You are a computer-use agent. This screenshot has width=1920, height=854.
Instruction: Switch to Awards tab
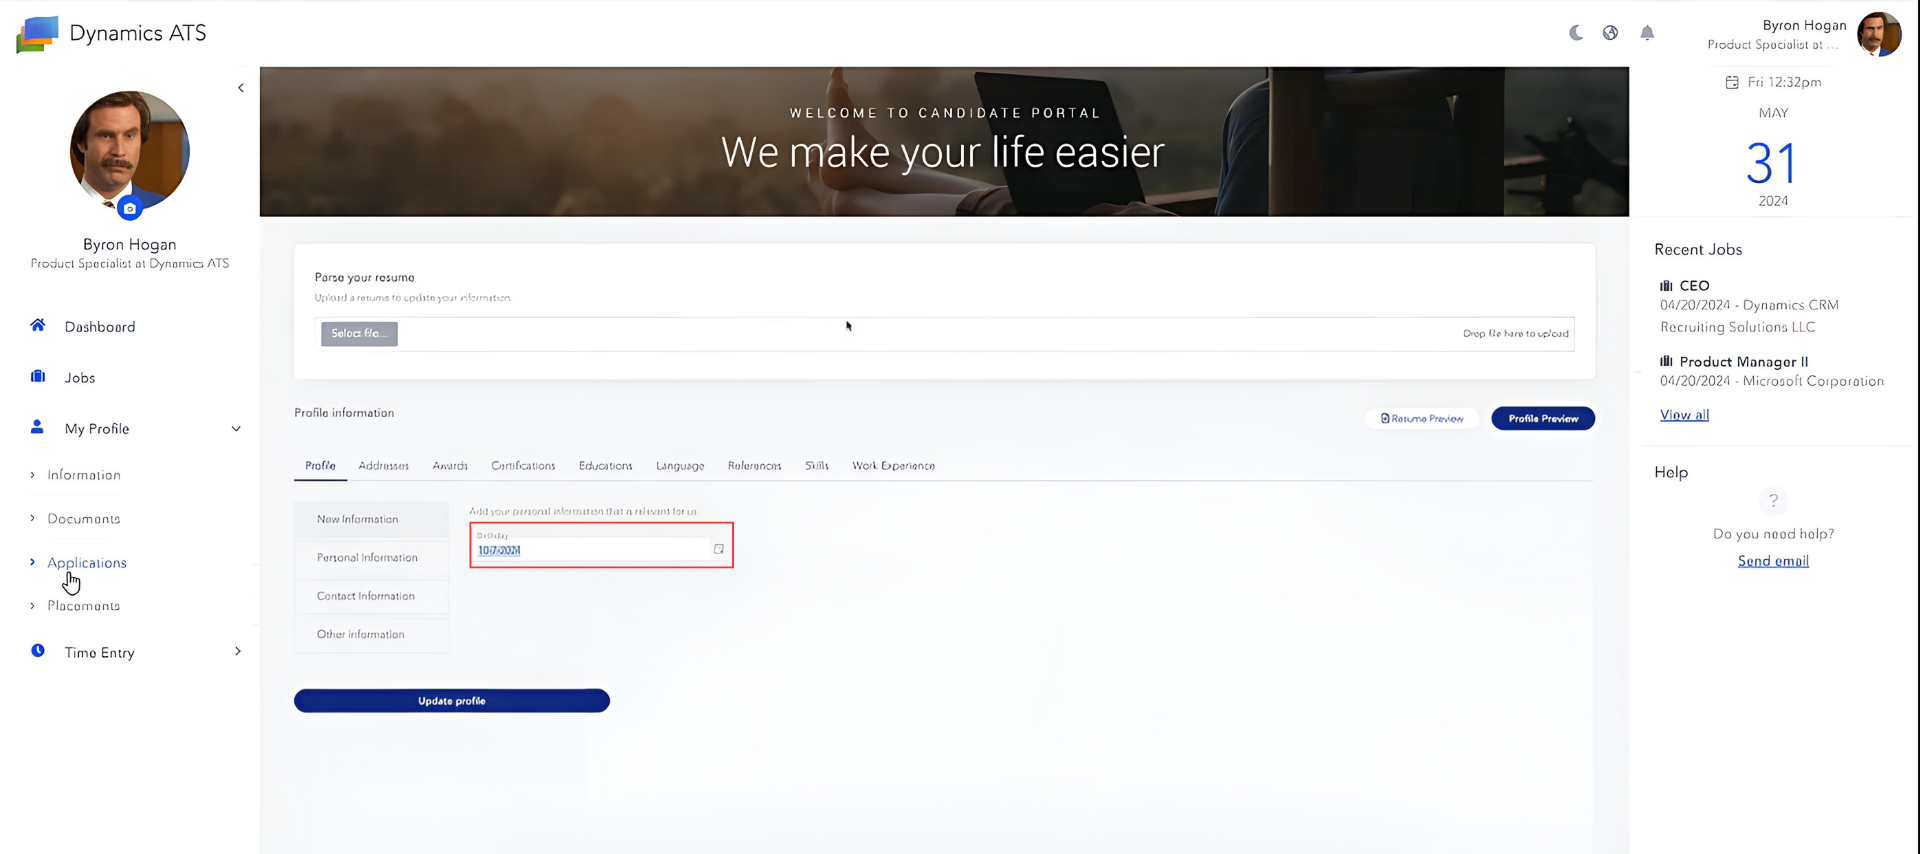pyautogui.click(x=450, y=466)
